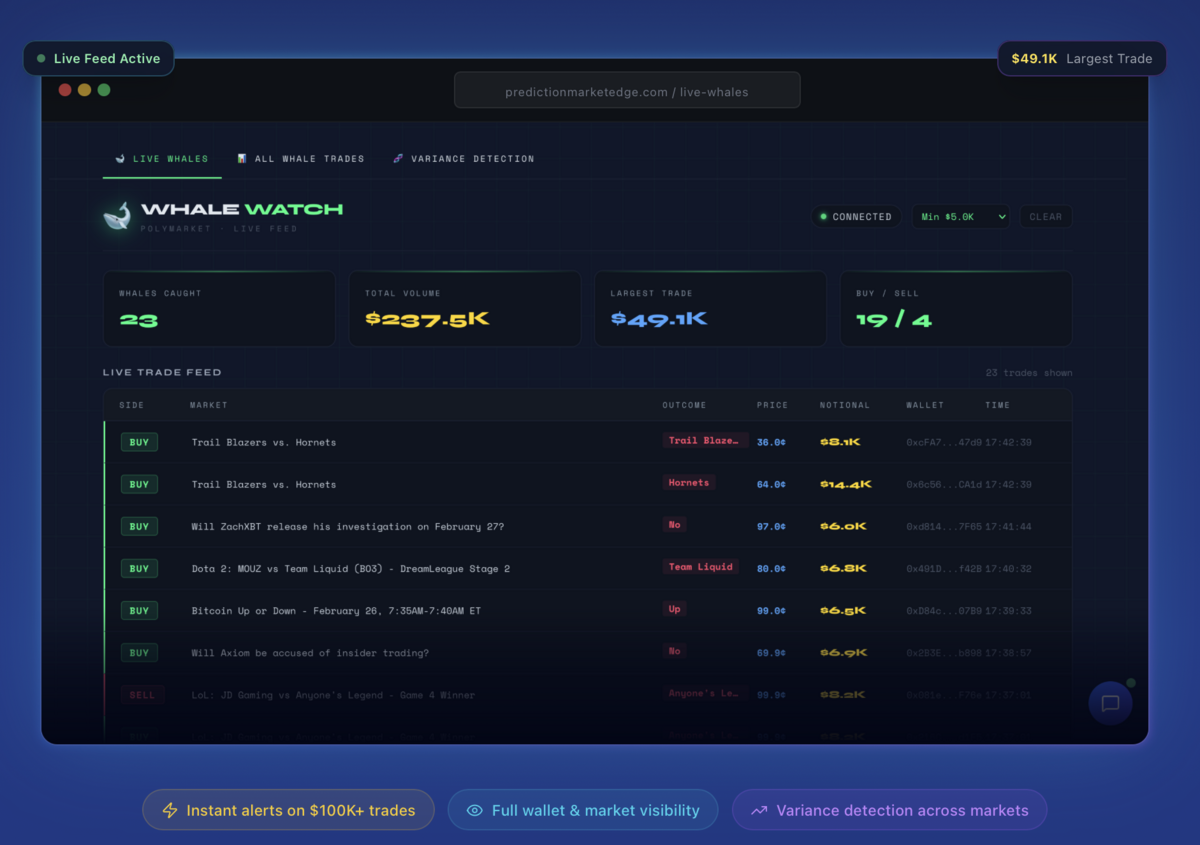This screenshot has height=845, width=1200.
Task: Click the Dota 2: MOUZ vs Team Liquid market
Action: (351, 568)
